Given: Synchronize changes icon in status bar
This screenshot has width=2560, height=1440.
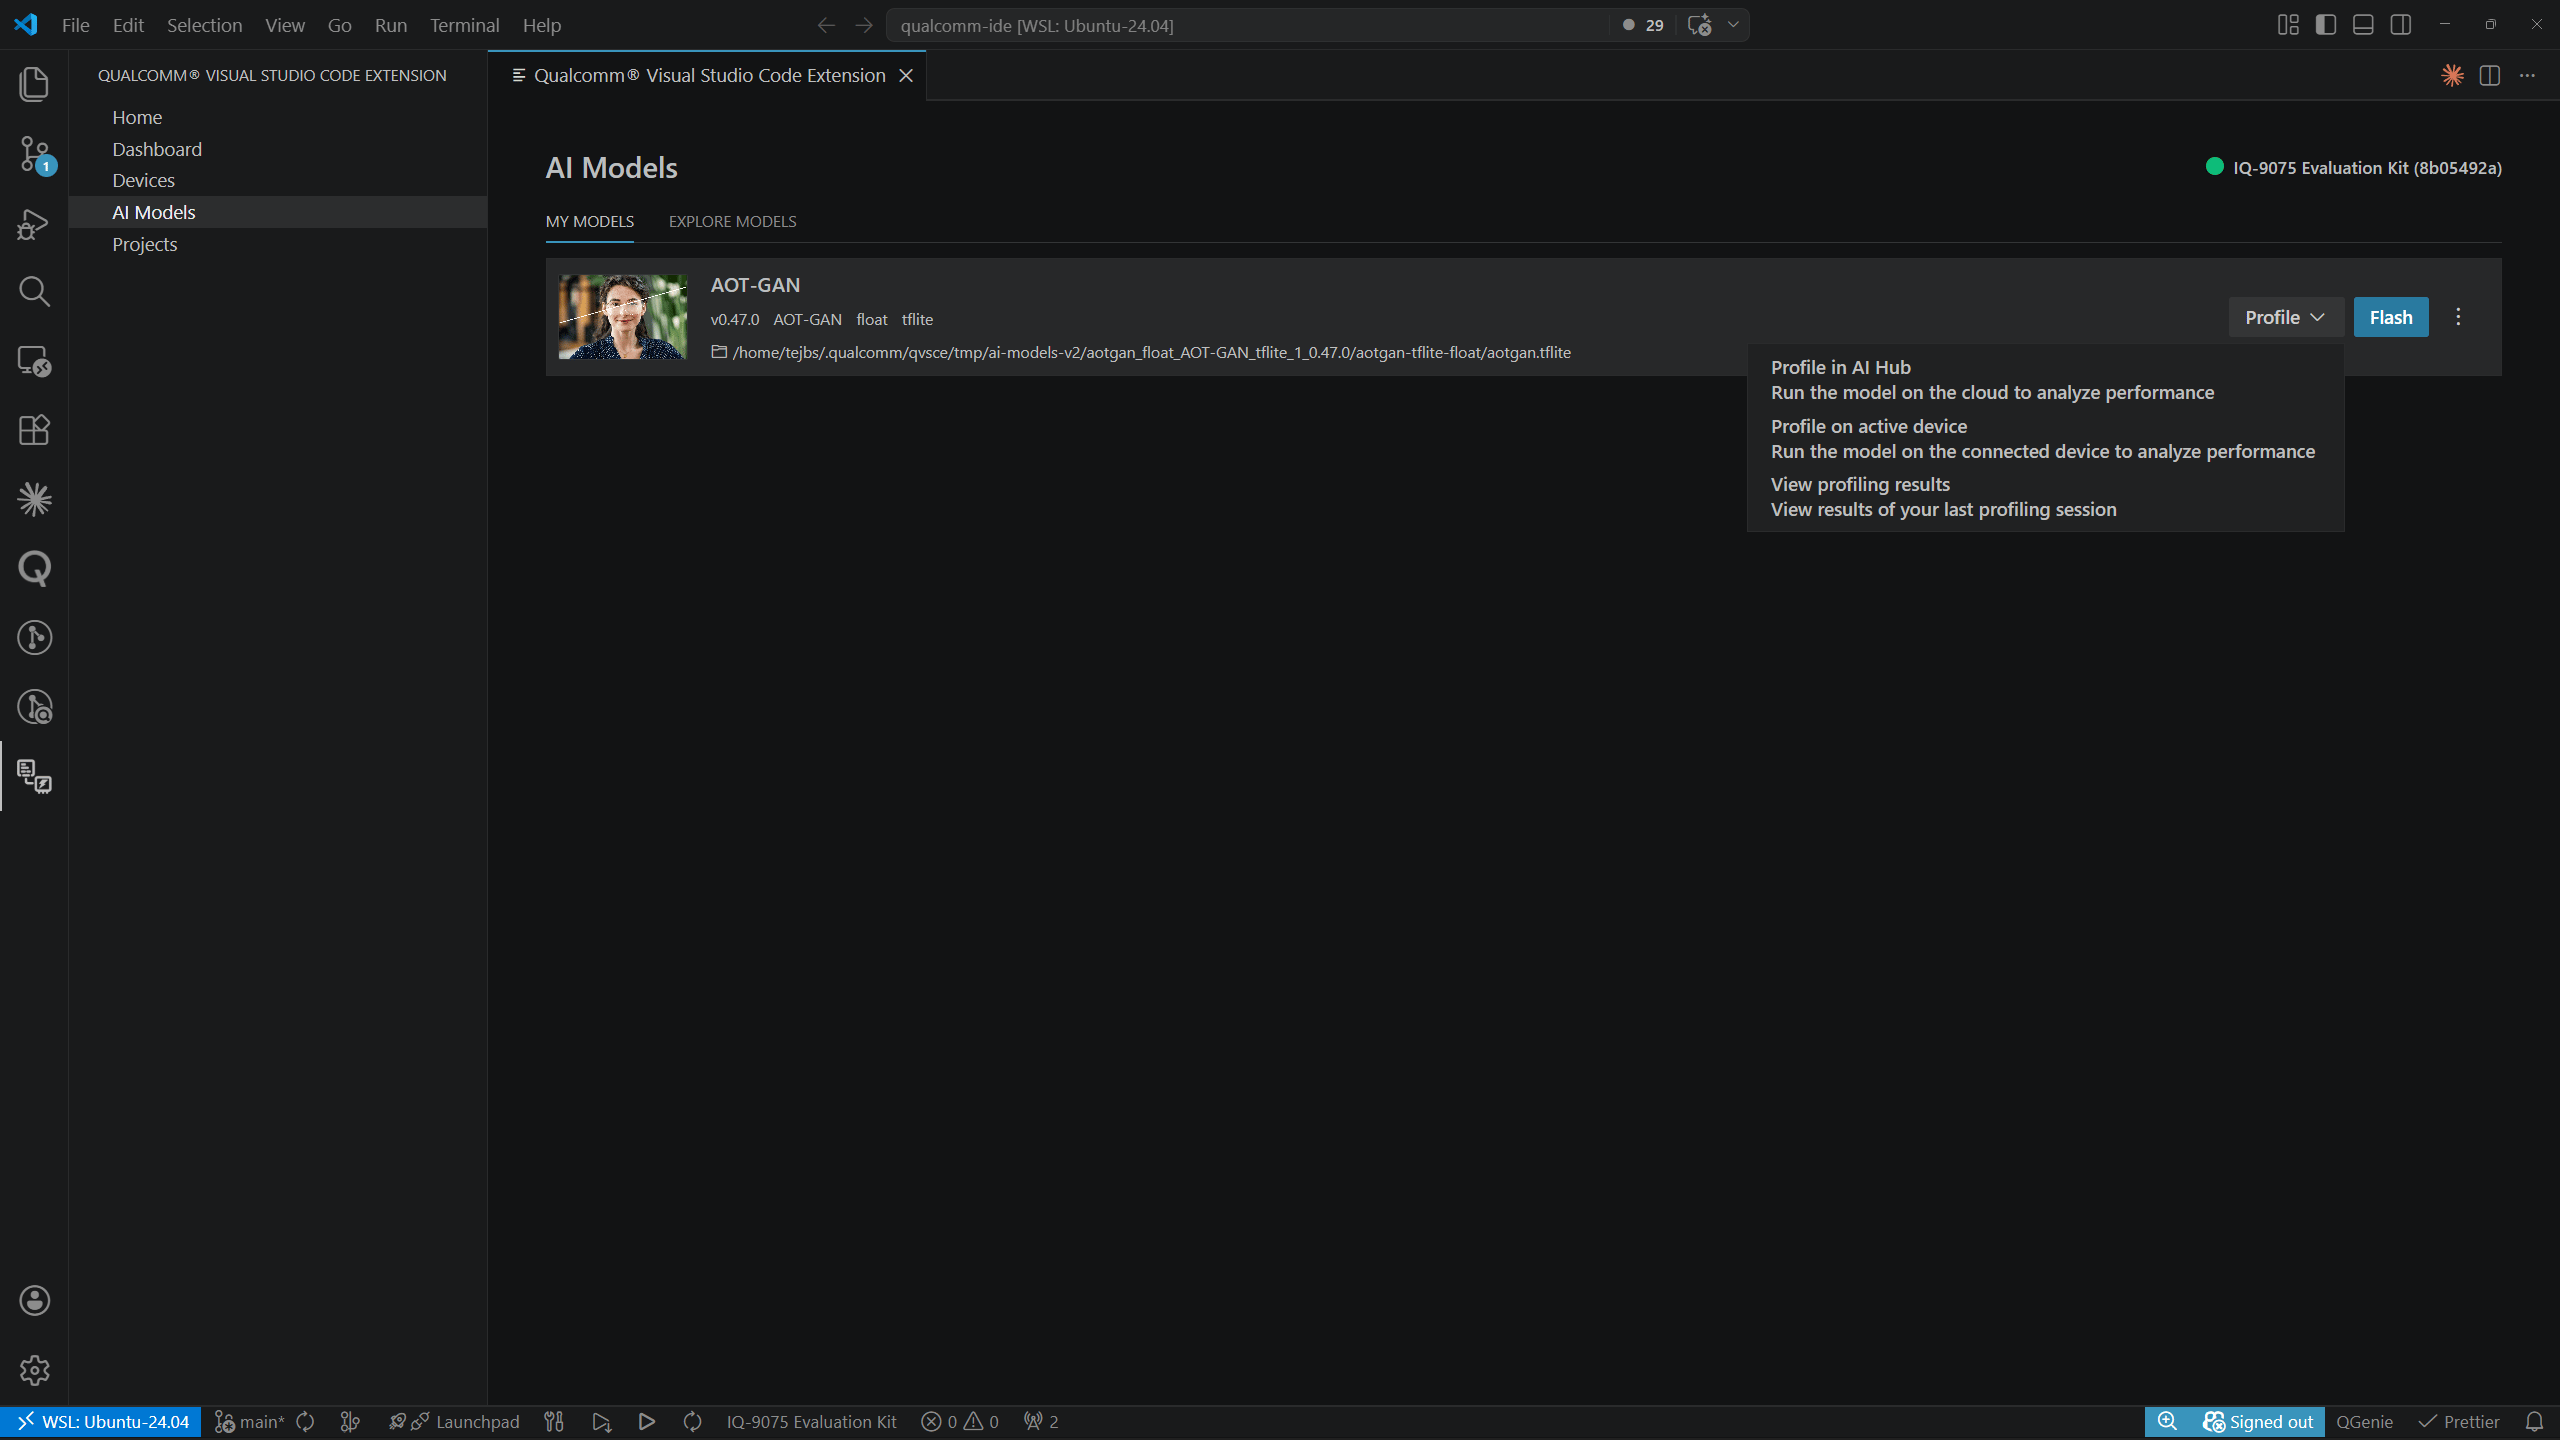Looking at the screenshot, I should click(306, 1422).
